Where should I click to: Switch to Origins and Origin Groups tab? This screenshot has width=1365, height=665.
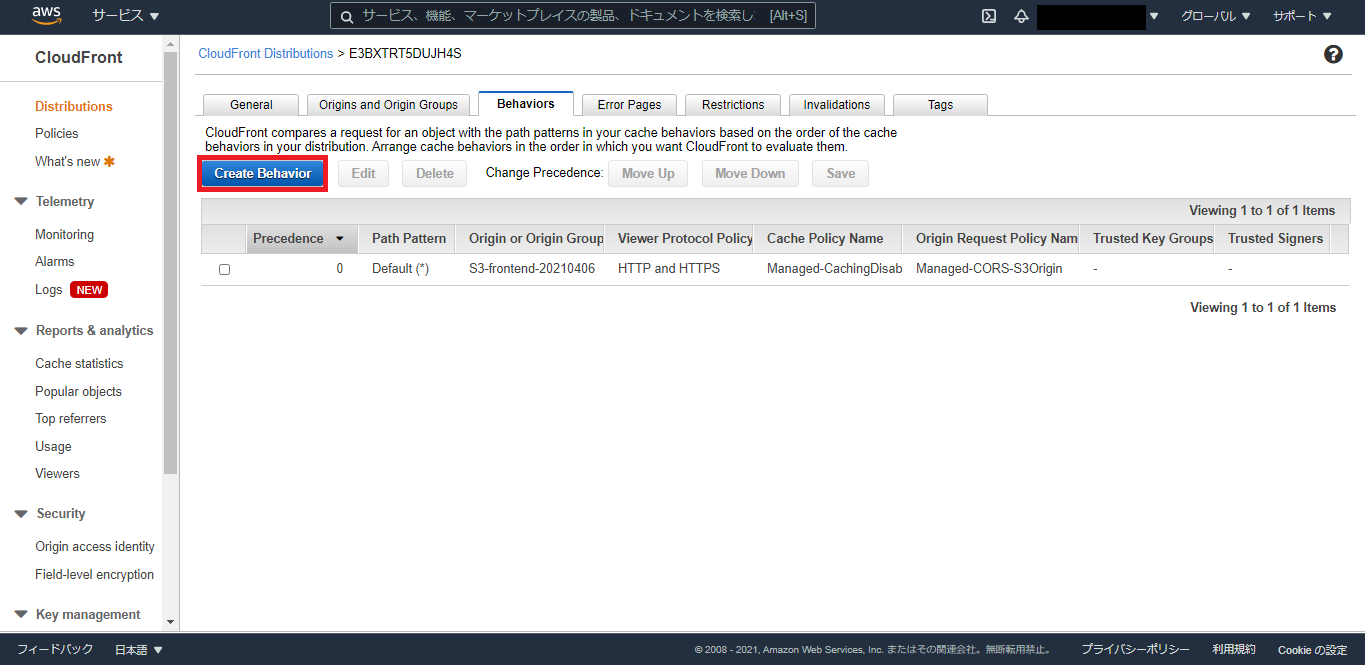click(x=388, y=105)
